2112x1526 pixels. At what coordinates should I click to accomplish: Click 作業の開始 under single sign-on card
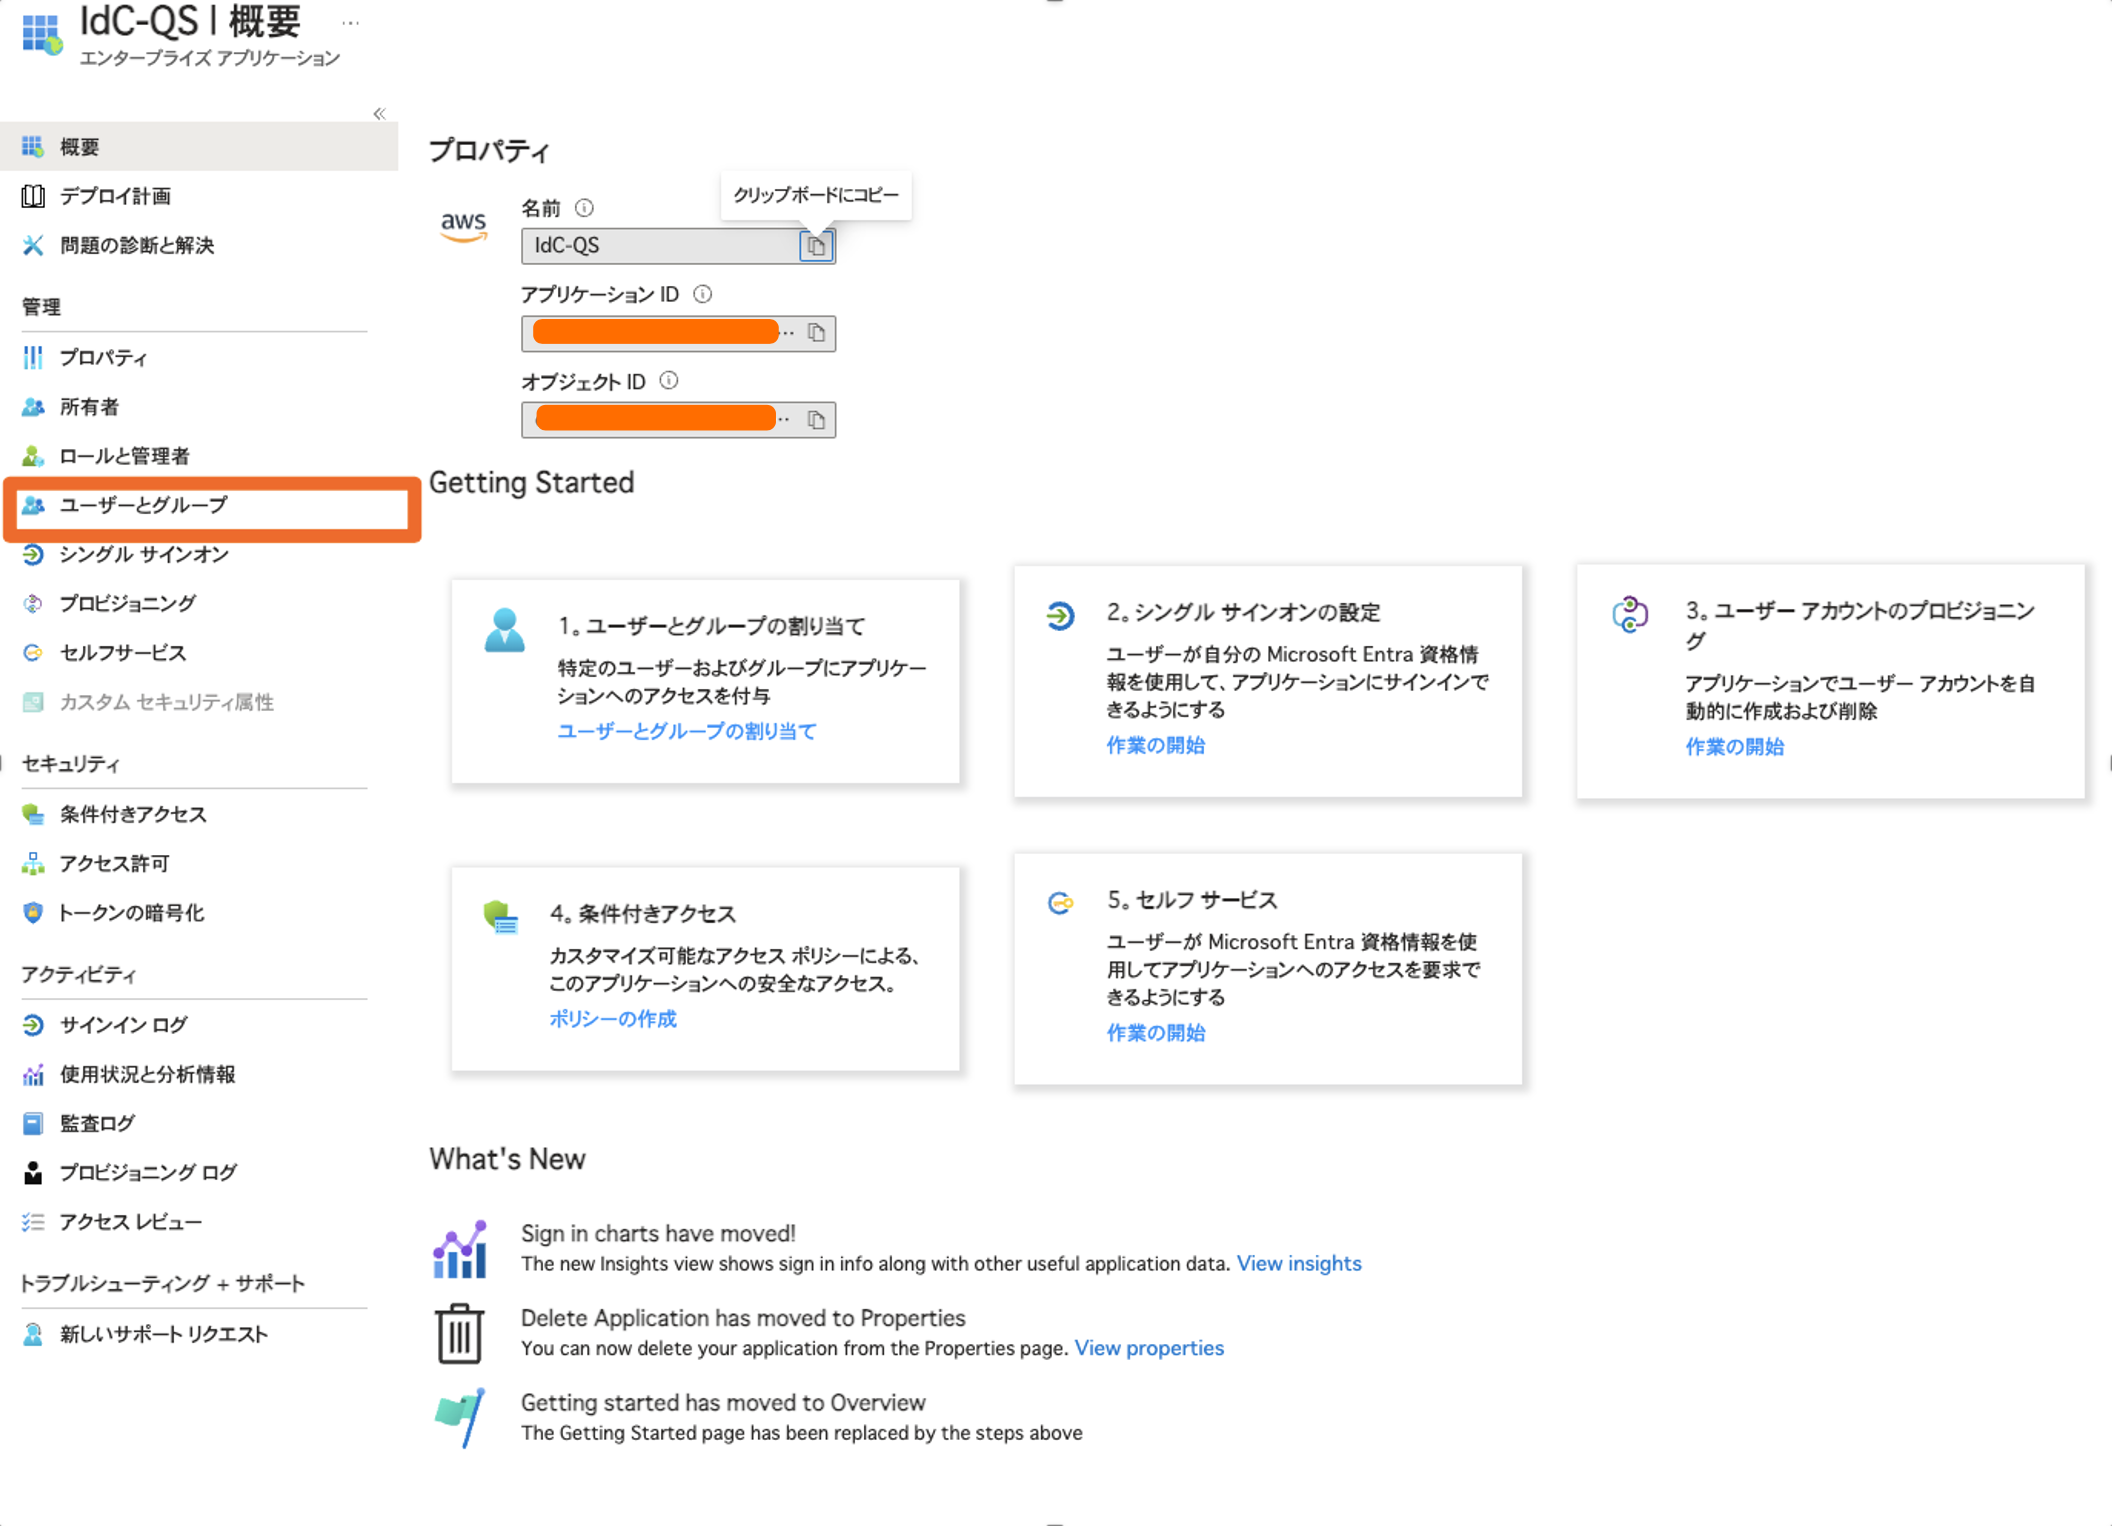(x=1155, y=745)
